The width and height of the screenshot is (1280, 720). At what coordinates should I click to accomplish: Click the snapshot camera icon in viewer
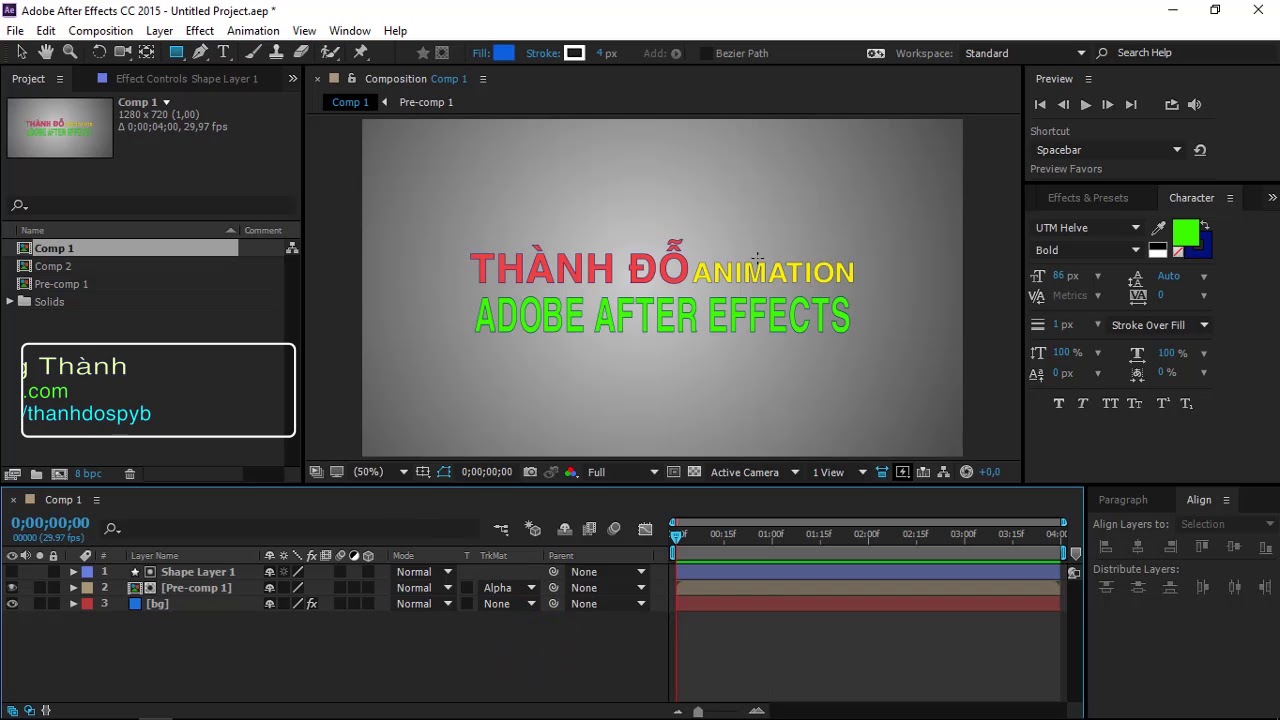(x=530, y=472)
